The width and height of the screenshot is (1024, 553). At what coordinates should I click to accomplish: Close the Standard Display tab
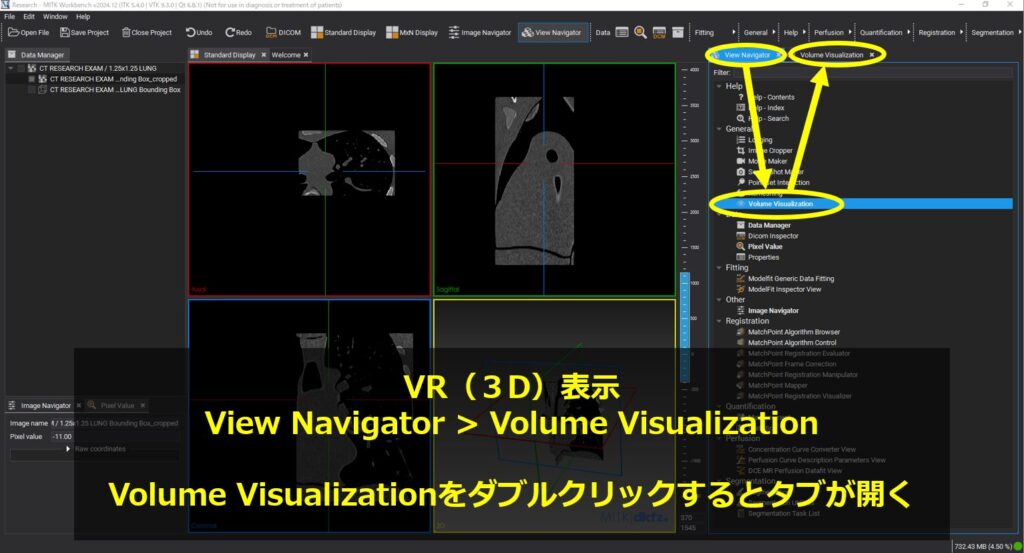click(x=264, y=55)
